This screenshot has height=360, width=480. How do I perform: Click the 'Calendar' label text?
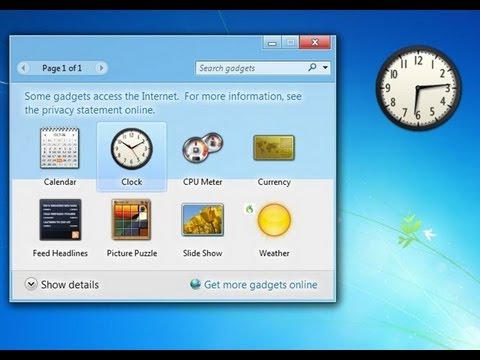pos(60,182)
